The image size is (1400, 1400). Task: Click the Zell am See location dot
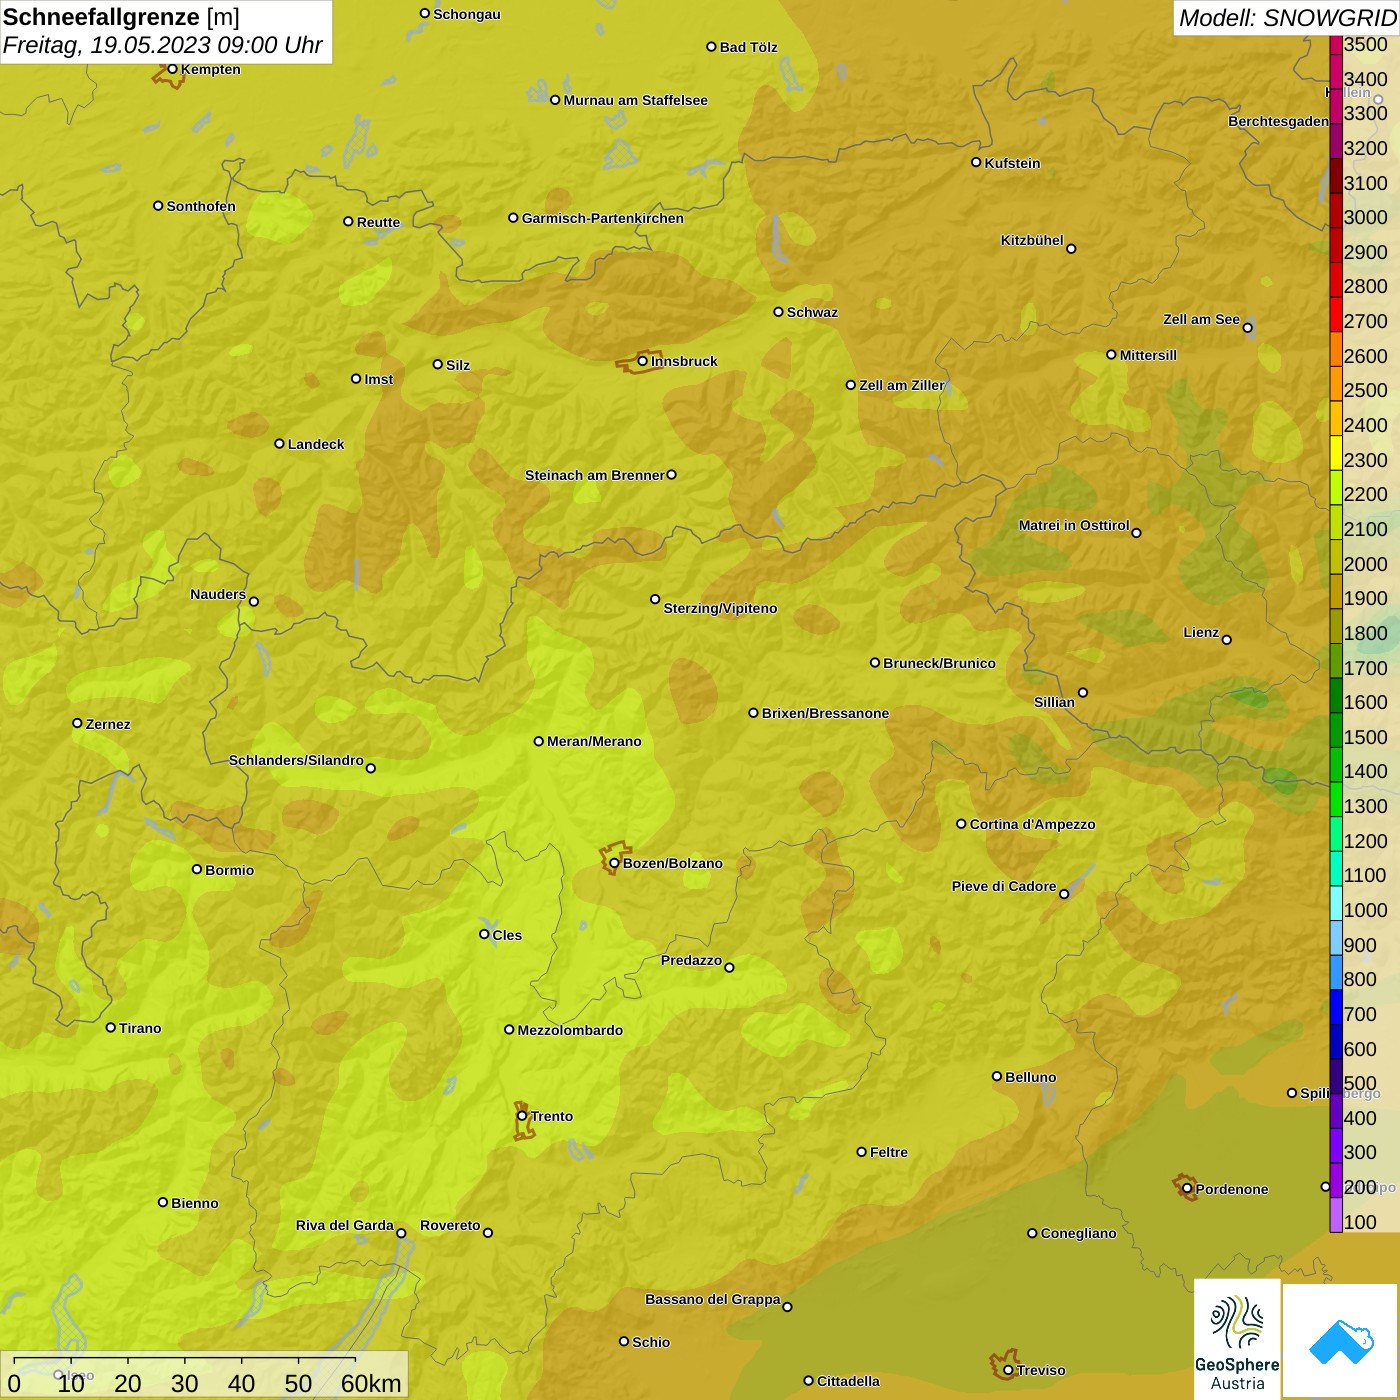pos(1247,327)
